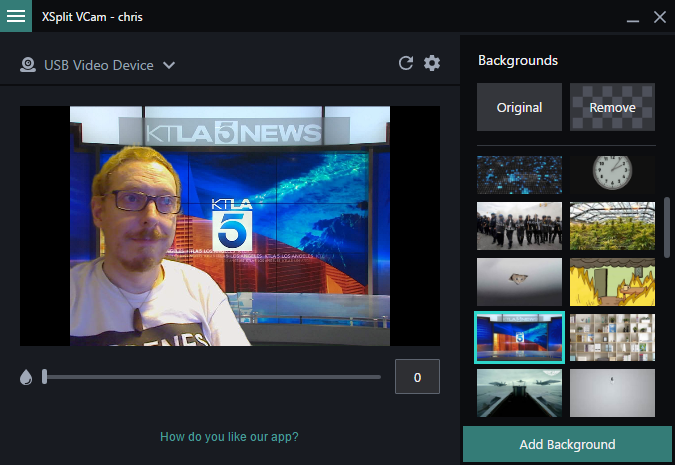The height and width of the screenshot is (465, 675).
Task: Choose the gray background with small object
Action: point(519,282)
